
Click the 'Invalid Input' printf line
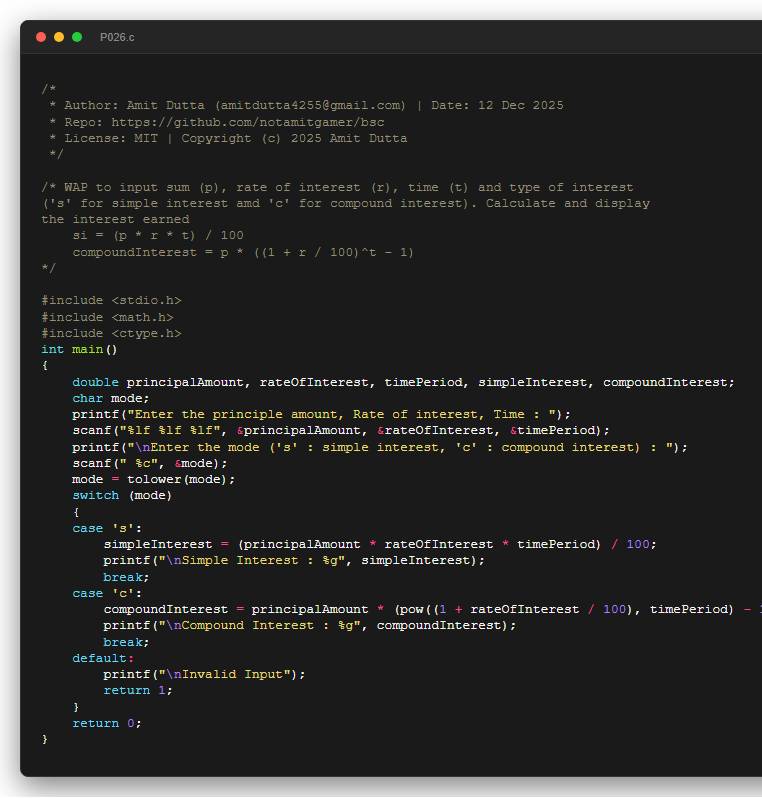[204, 674]
